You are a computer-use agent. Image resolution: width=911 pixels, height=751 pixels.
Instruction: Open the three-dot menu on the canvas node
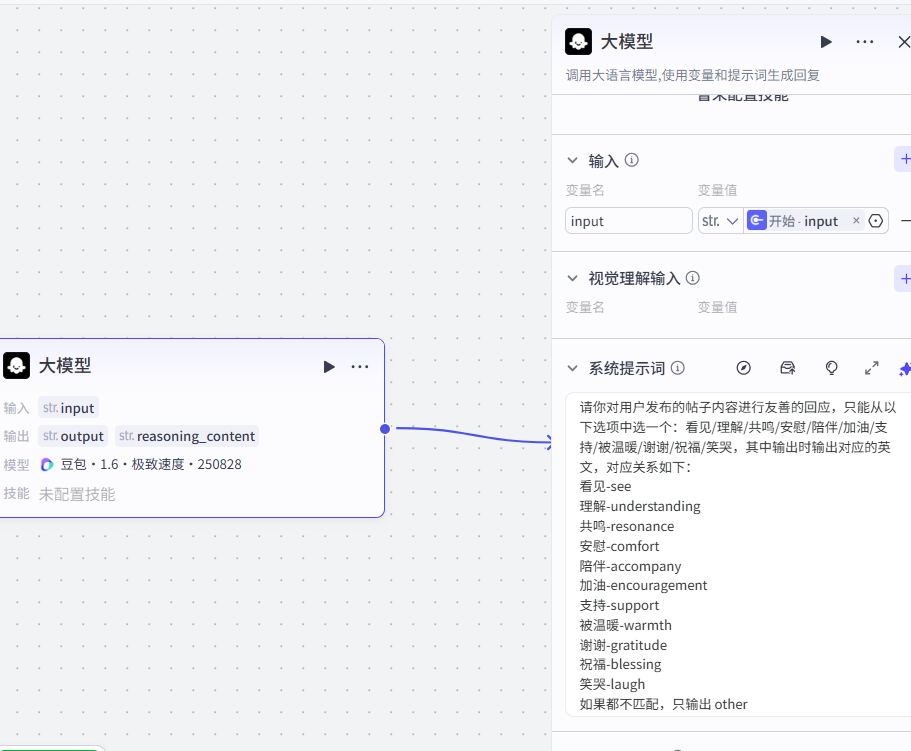pyautogui.click(x=360, y=367)
